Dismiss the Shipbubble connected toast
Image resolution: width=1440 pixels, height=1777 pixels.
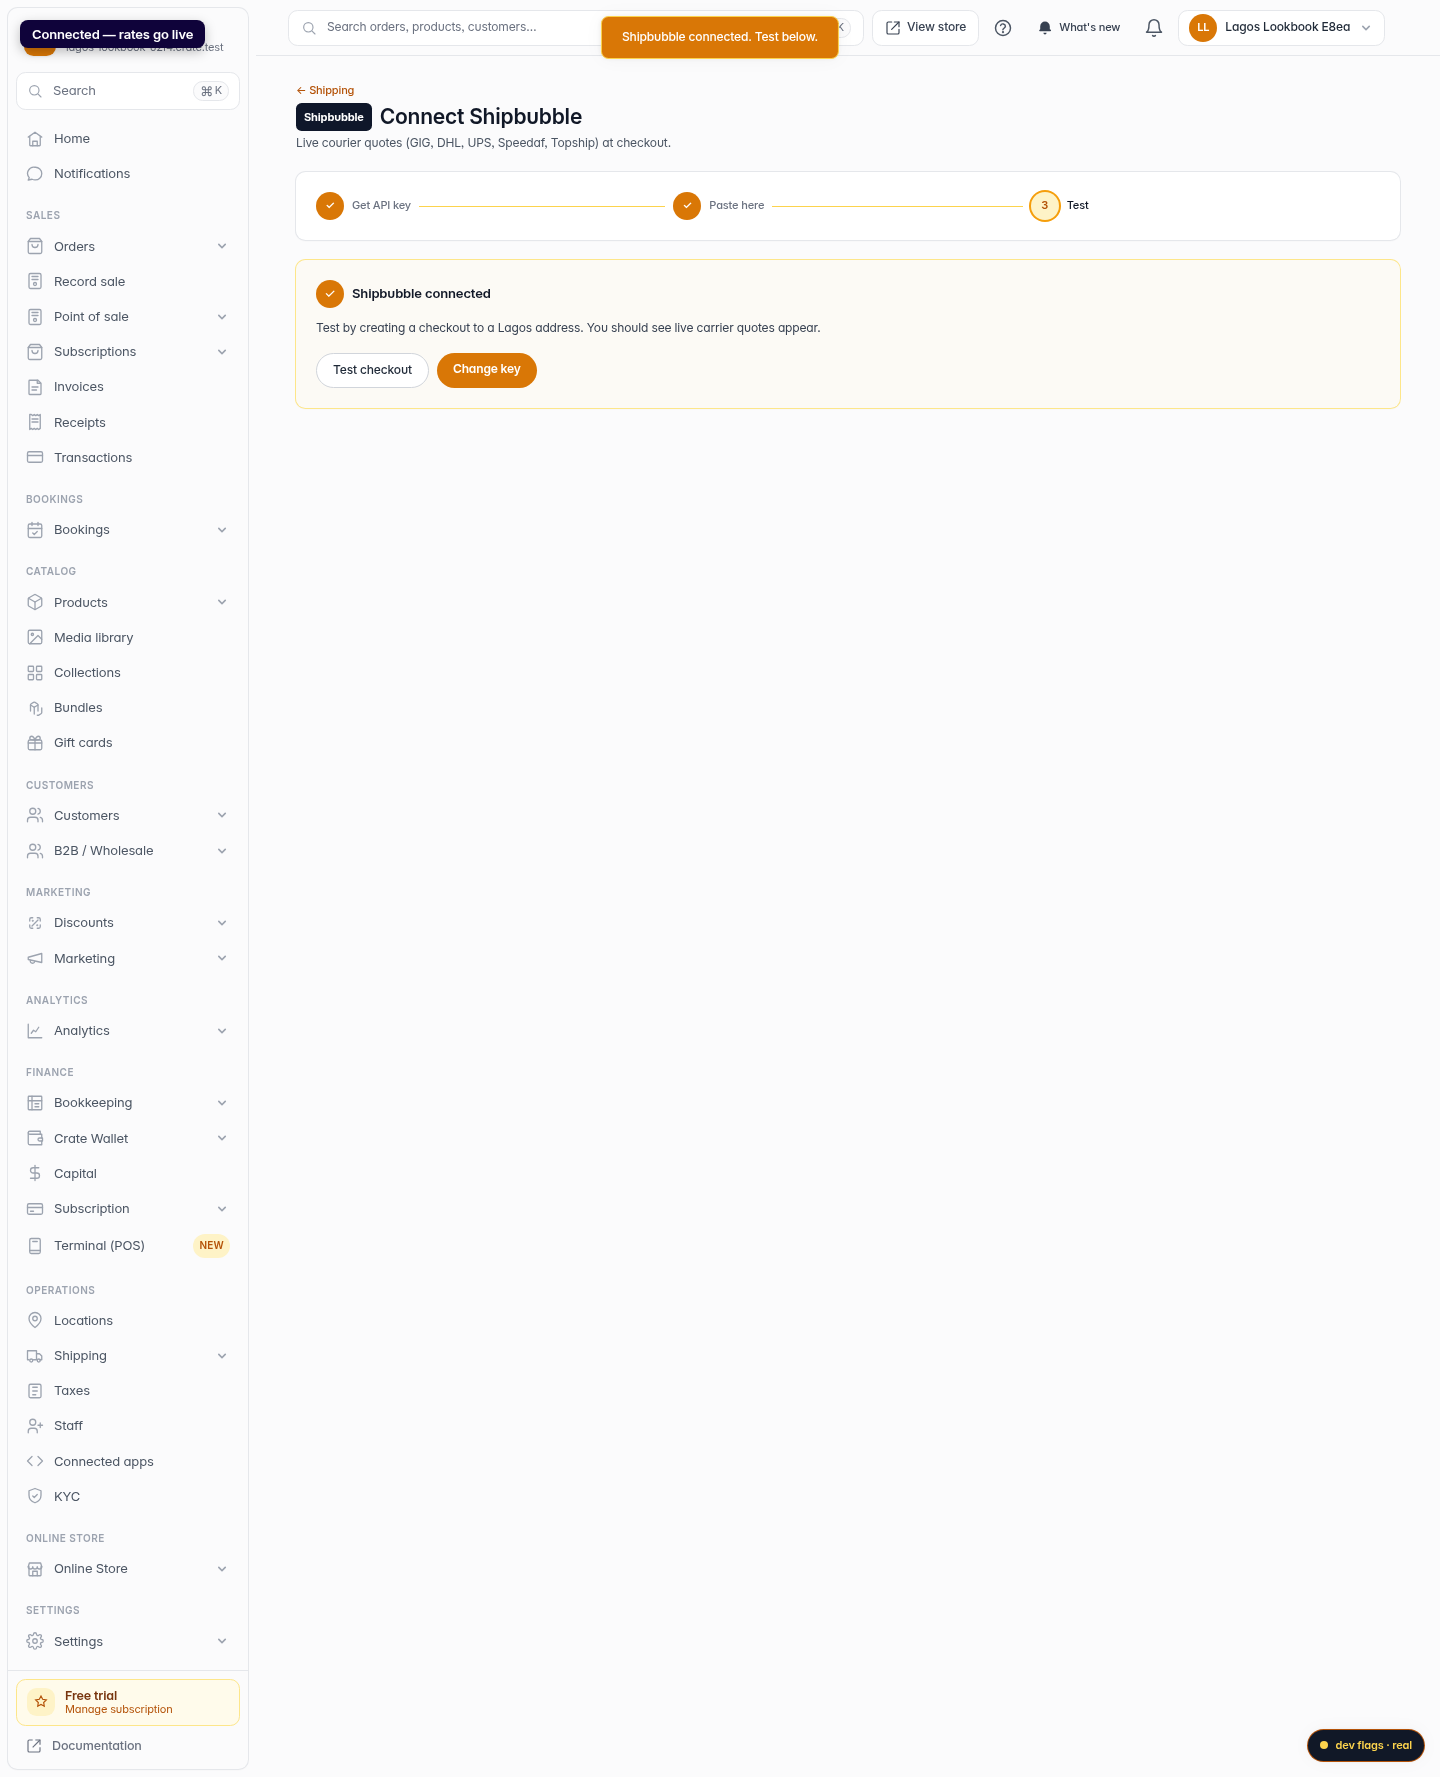[x=720, y=38]
